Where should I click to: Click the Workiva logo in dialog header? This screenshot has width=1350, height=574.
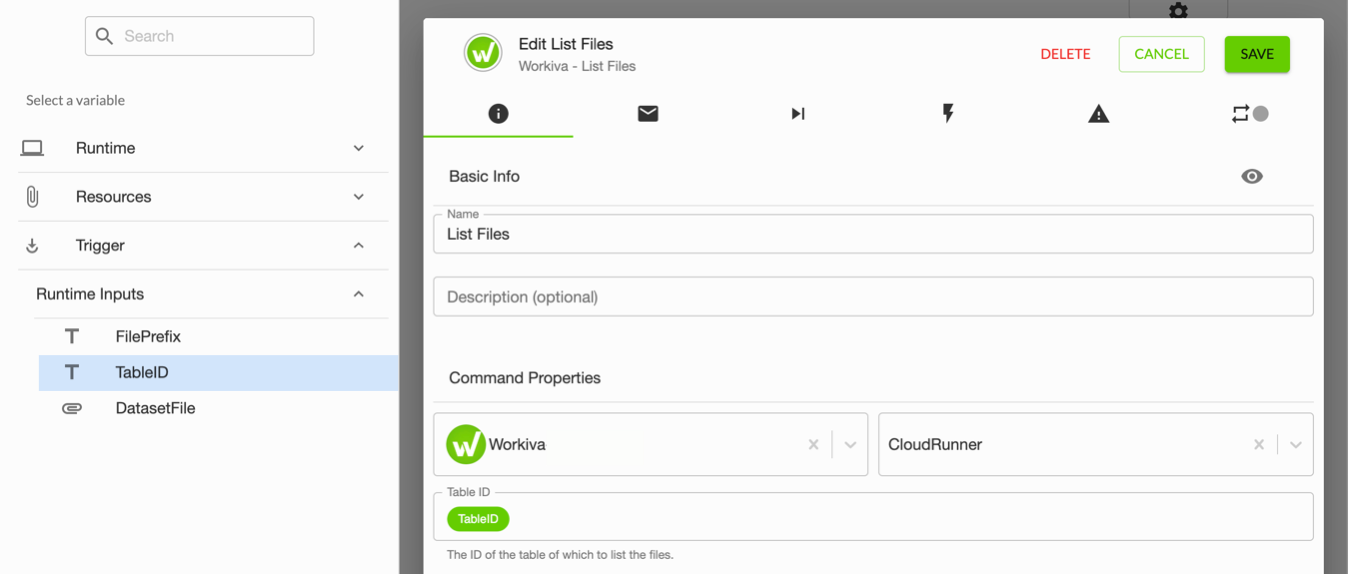pos(483,53)
